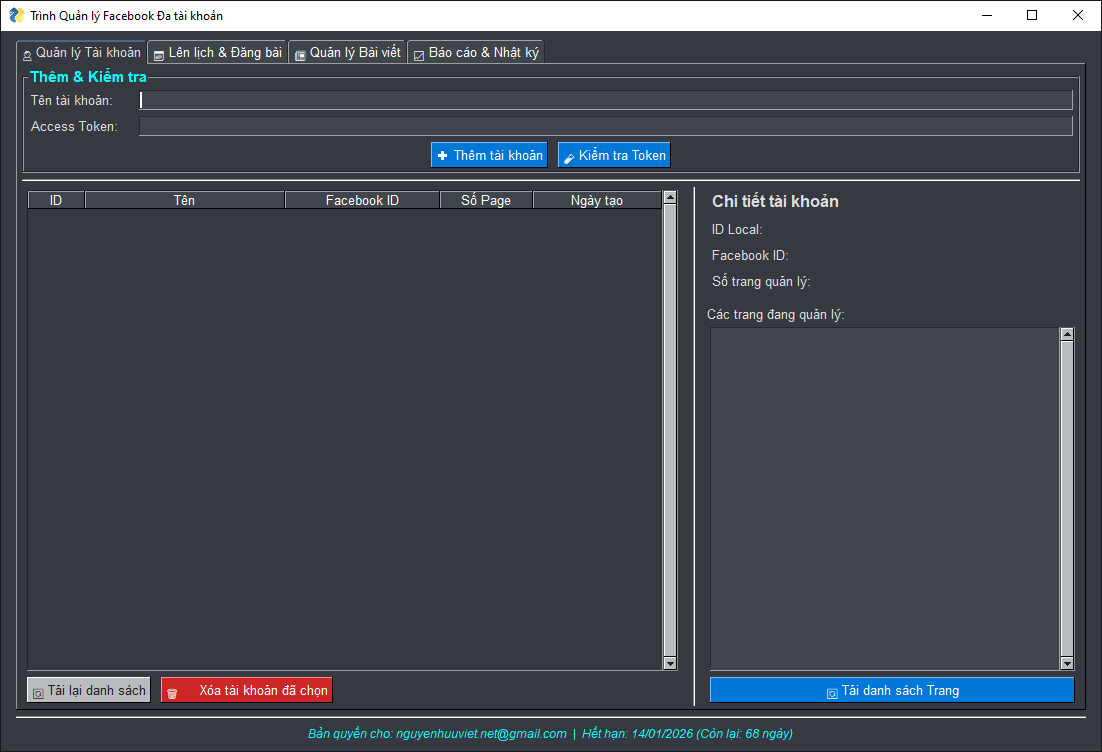Sort by the Tên column header
1102x752 pixels.
point(185,200)
